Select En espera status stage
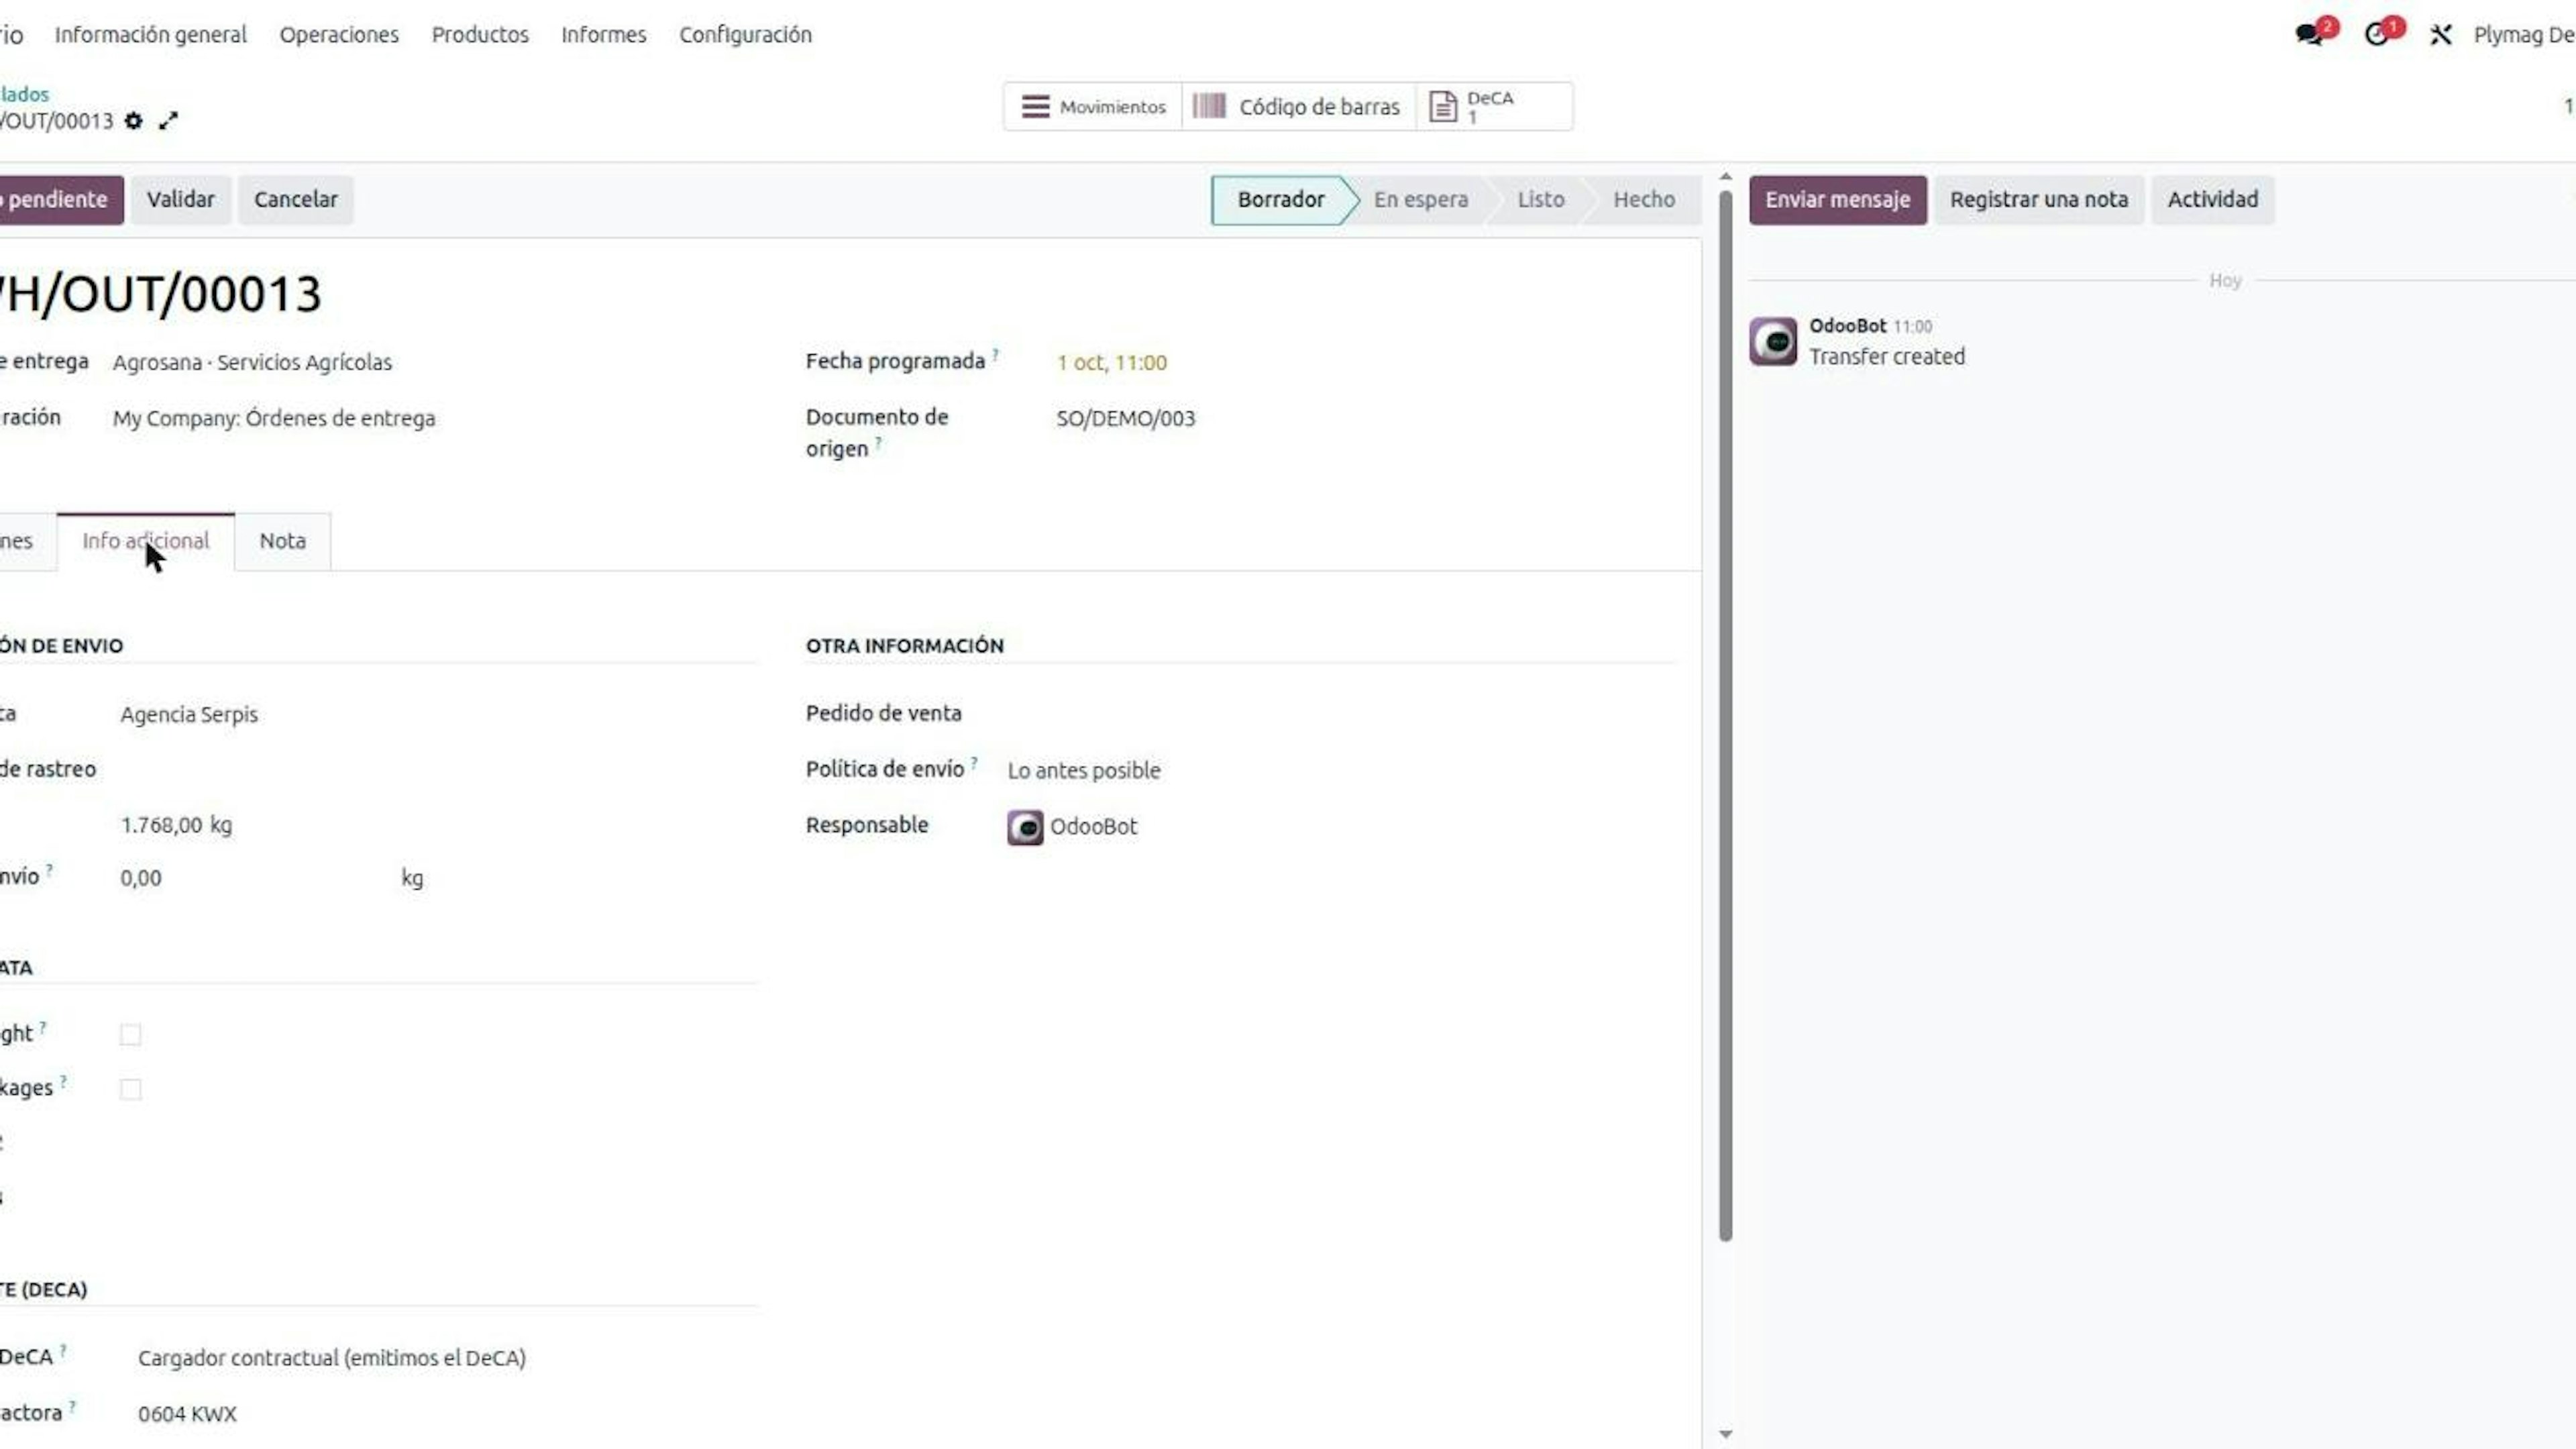Image resolution: width=2576 pixels, height=1449 pixels. pos(1421,200)
